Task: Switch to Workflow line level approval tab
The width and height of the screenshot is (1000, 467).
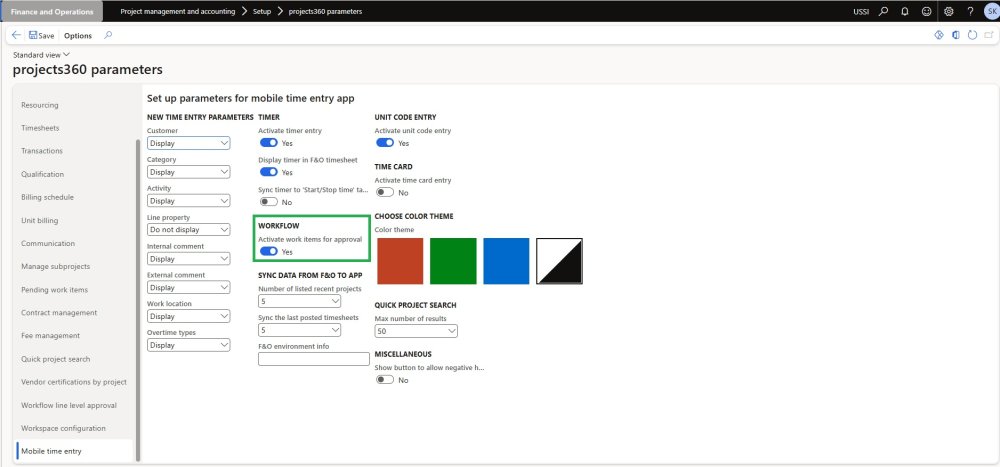Action: (x=69, y=405)
